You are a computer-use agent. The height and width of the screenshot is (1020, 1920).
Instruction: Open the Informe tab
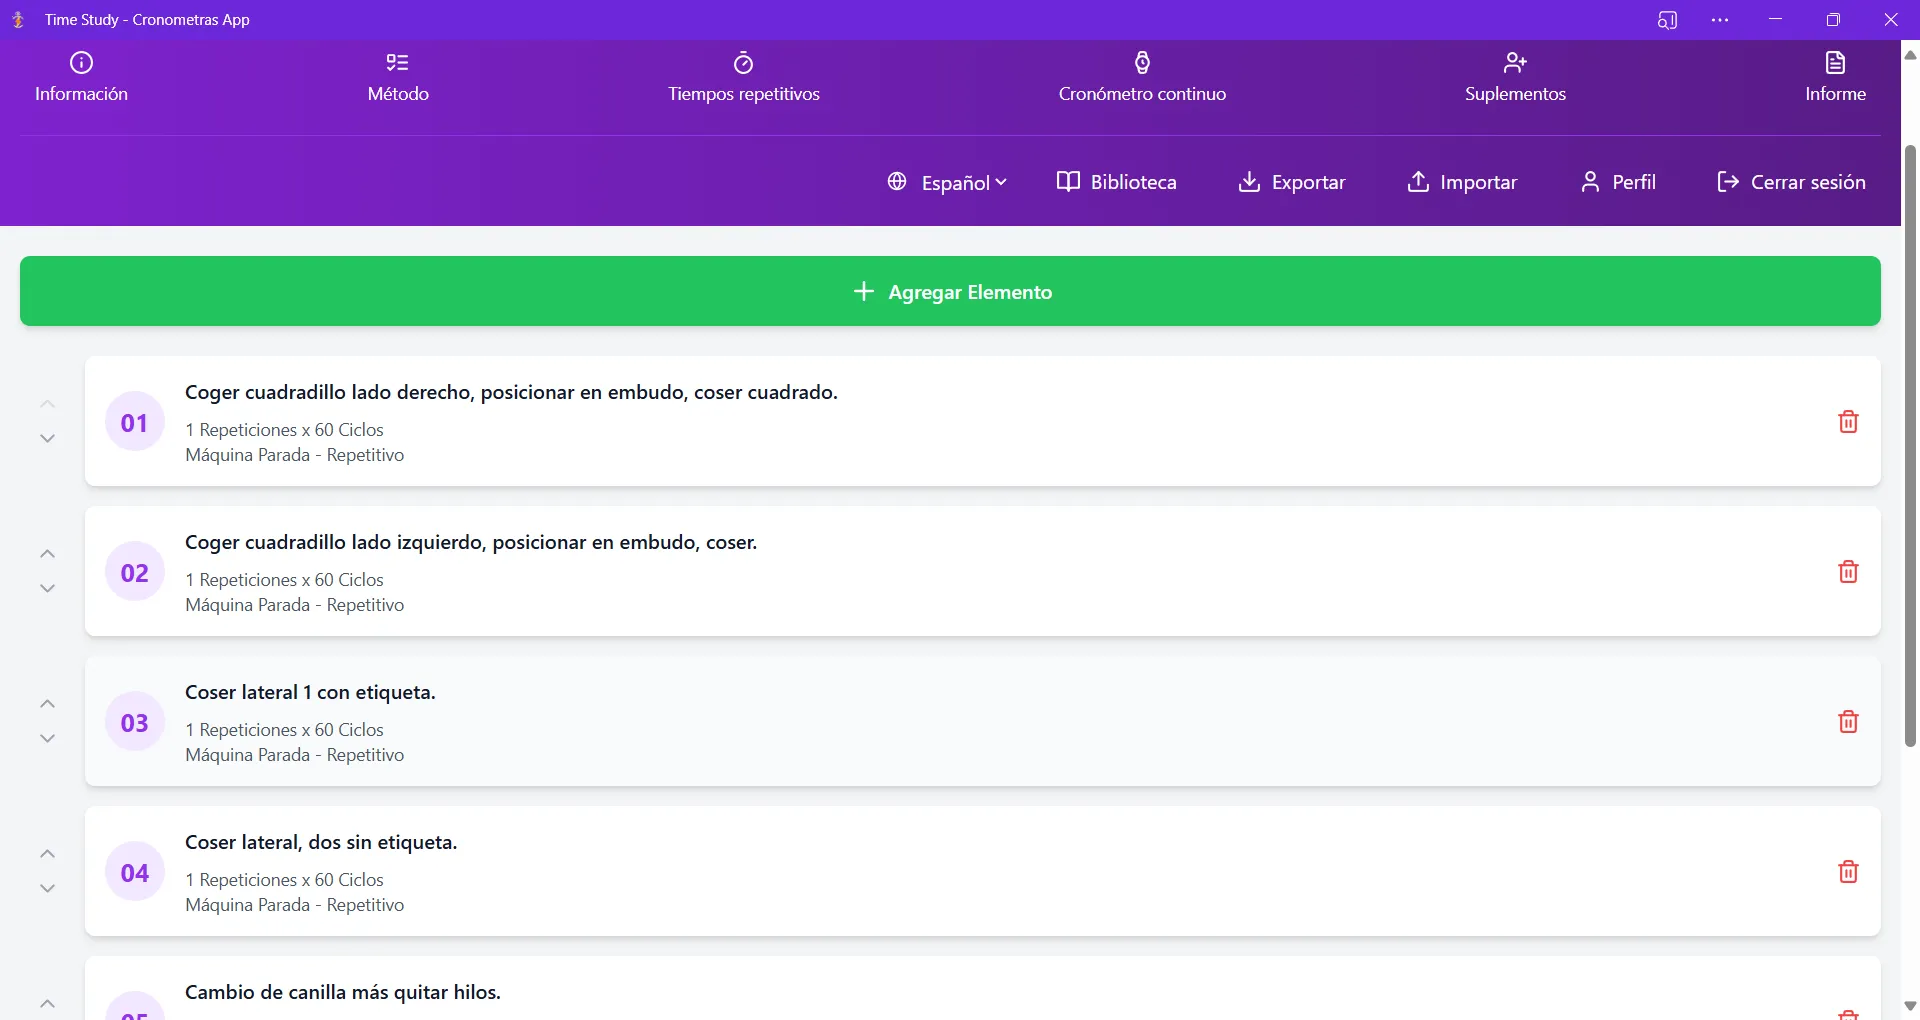tap(1835, 78)
